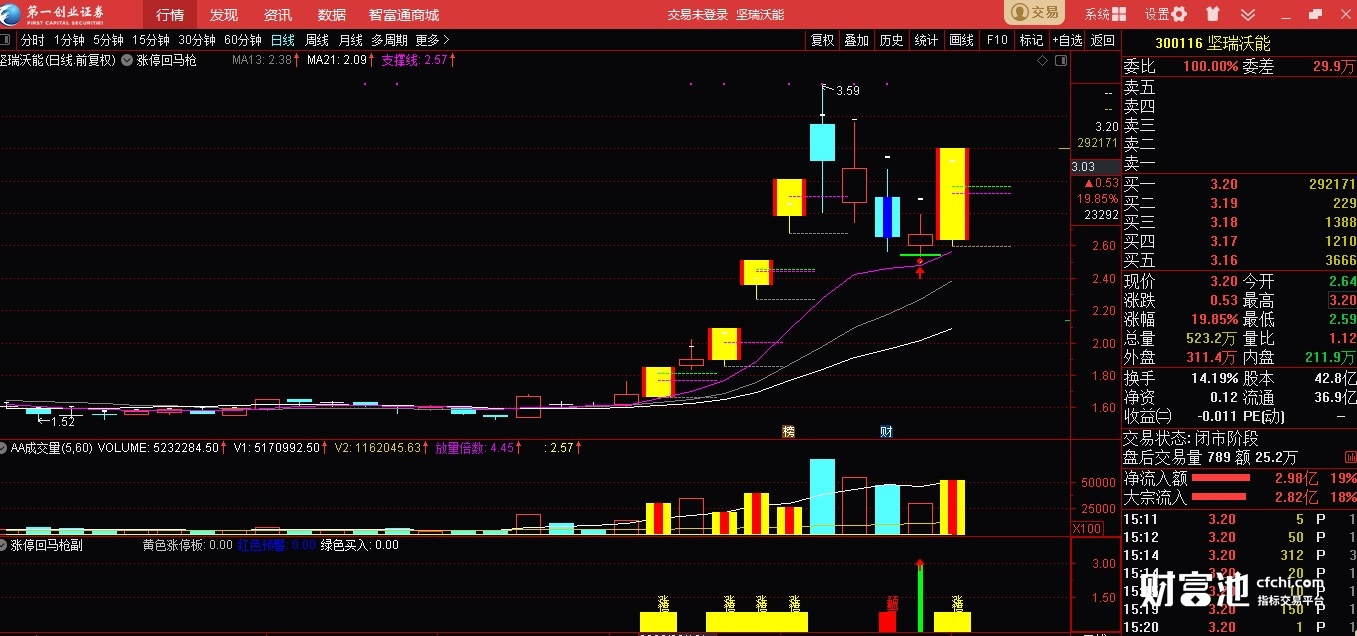Screen dimensions: 1357x636
Task: Click the diamond icon above chart
Action: click(x=1042, y=61)
